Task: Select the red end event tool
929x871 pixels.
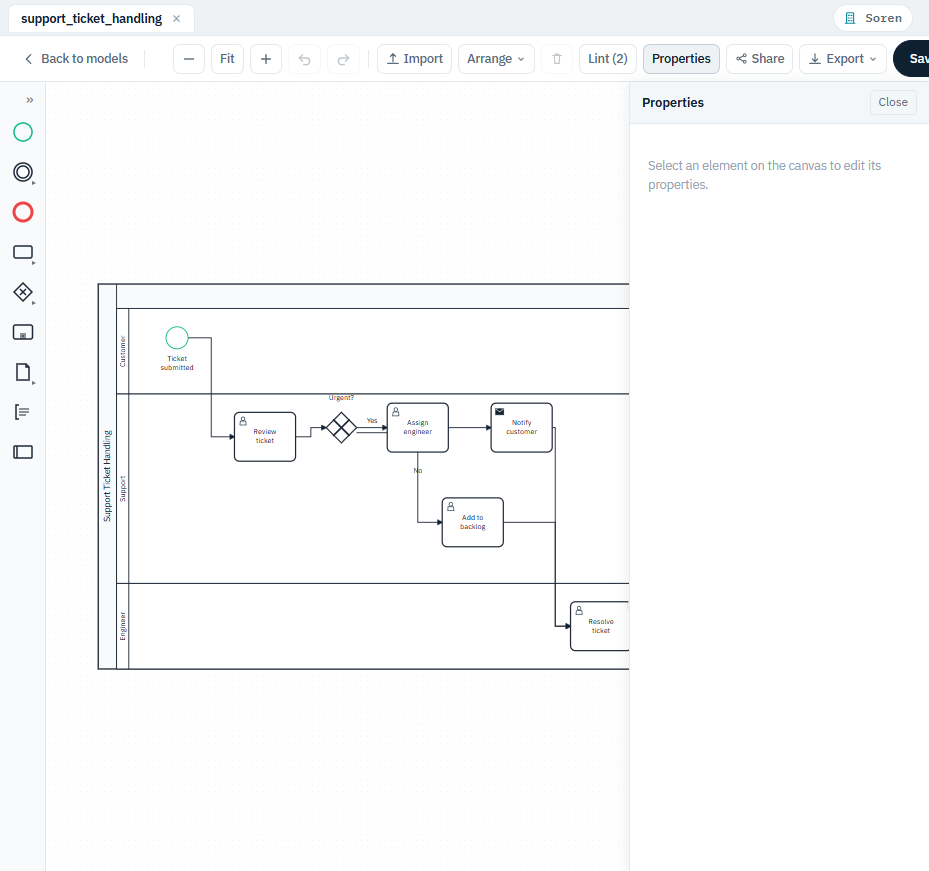Action: click(23, 212)
